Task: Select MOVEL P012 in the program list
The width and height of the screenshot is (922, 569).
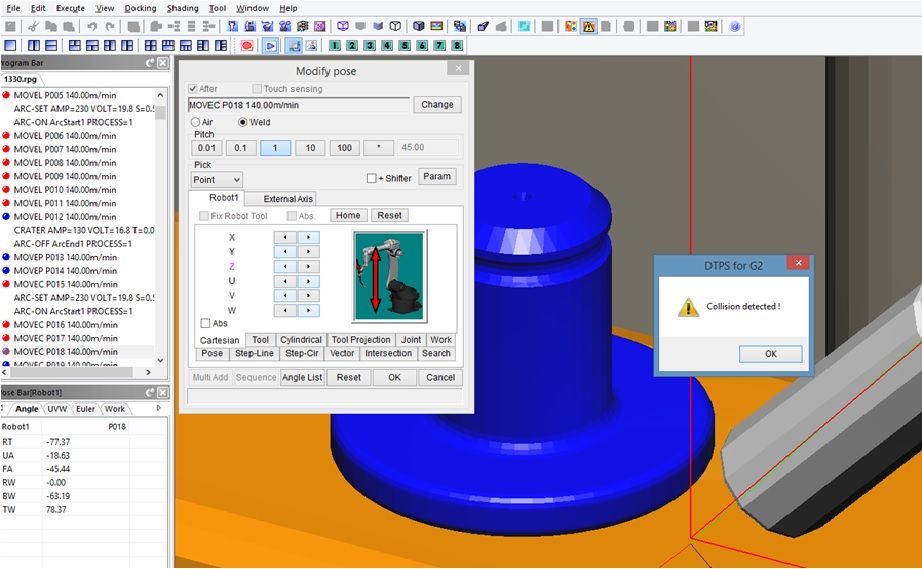Action: [64, 217]
